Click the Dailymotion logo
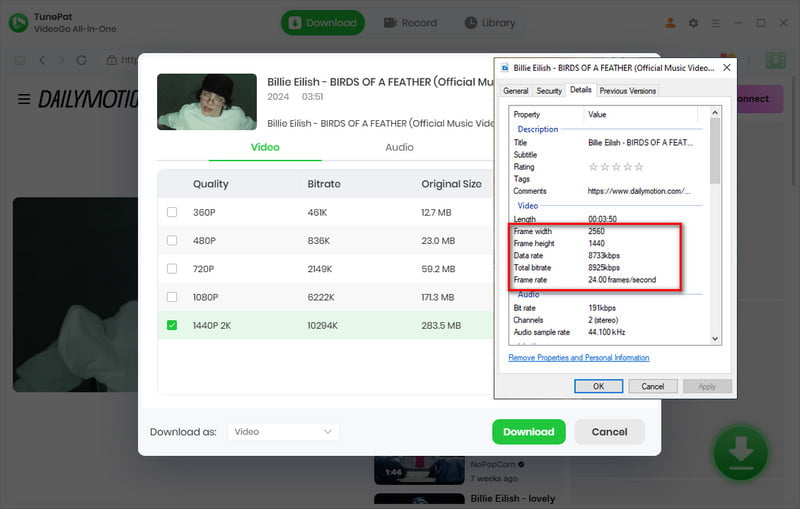 point(88,99)
